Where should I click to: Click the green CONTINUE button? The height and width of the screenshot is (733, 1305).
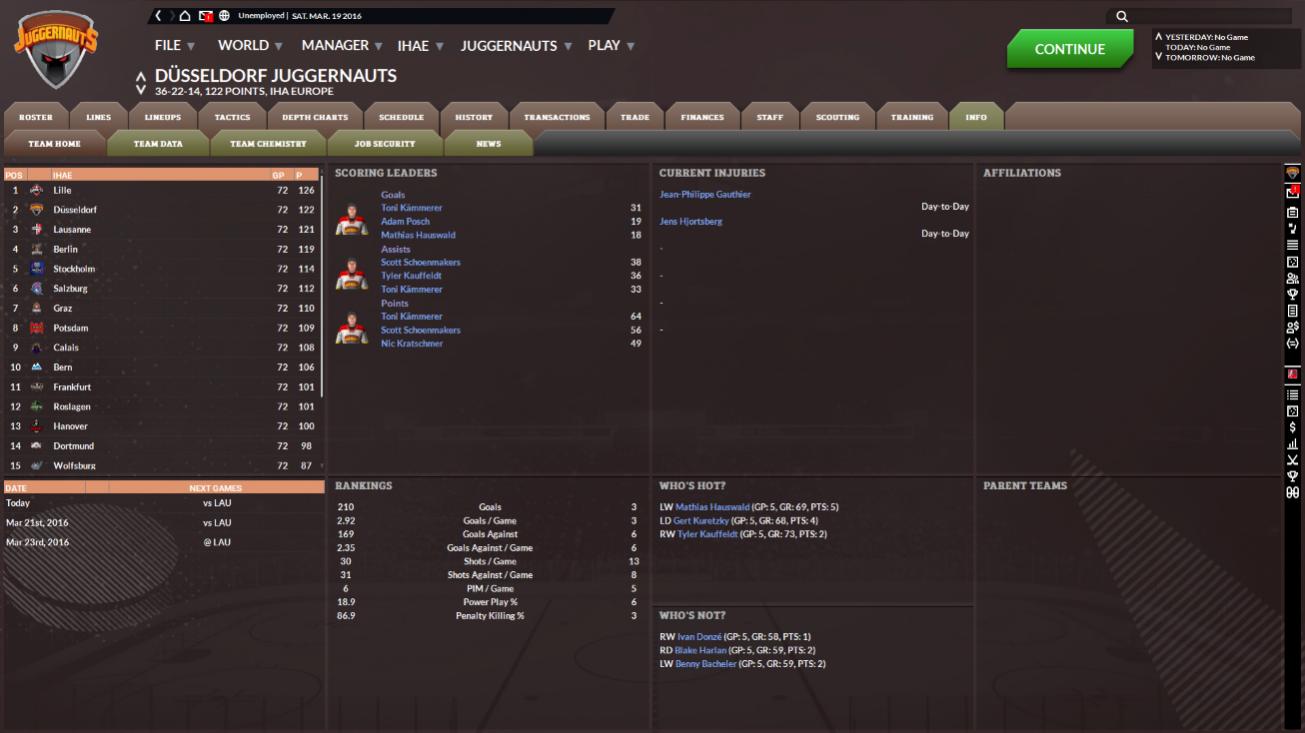coord(1070,49)
